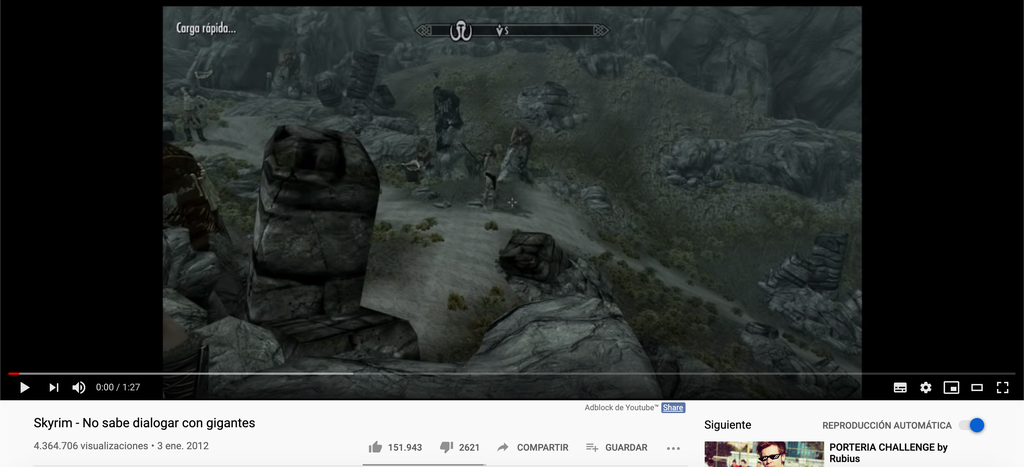Viewport: 1024px width, 467px height.
Task: Click the video title 'Skyrim - No sabe dialogar con gigantes'
Action: pos(144,423)
